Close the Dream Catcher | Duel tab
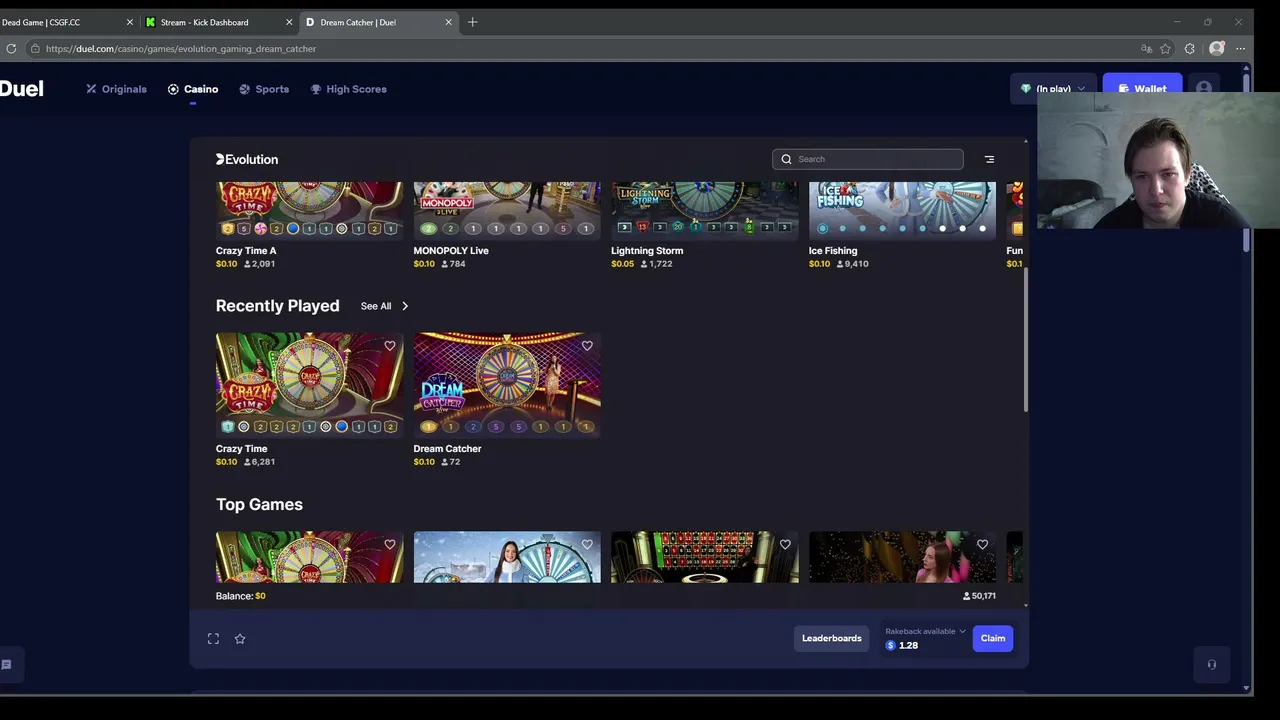Screen dimensions: 1280x720 pos(448,22)
